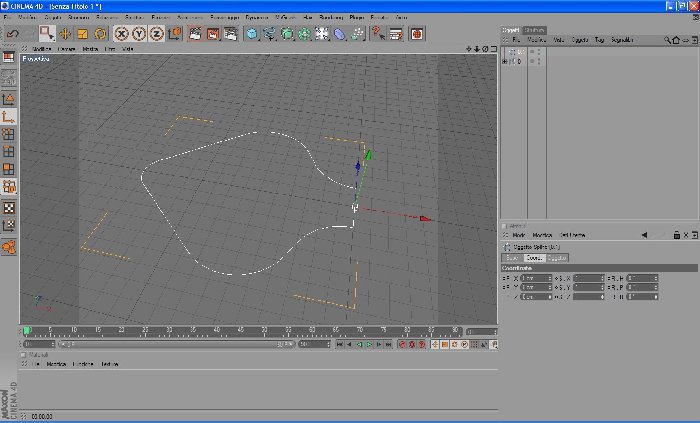Select the Base tab in attribute manager
Screen dimensions: 700x423
(x=512, y=258)
